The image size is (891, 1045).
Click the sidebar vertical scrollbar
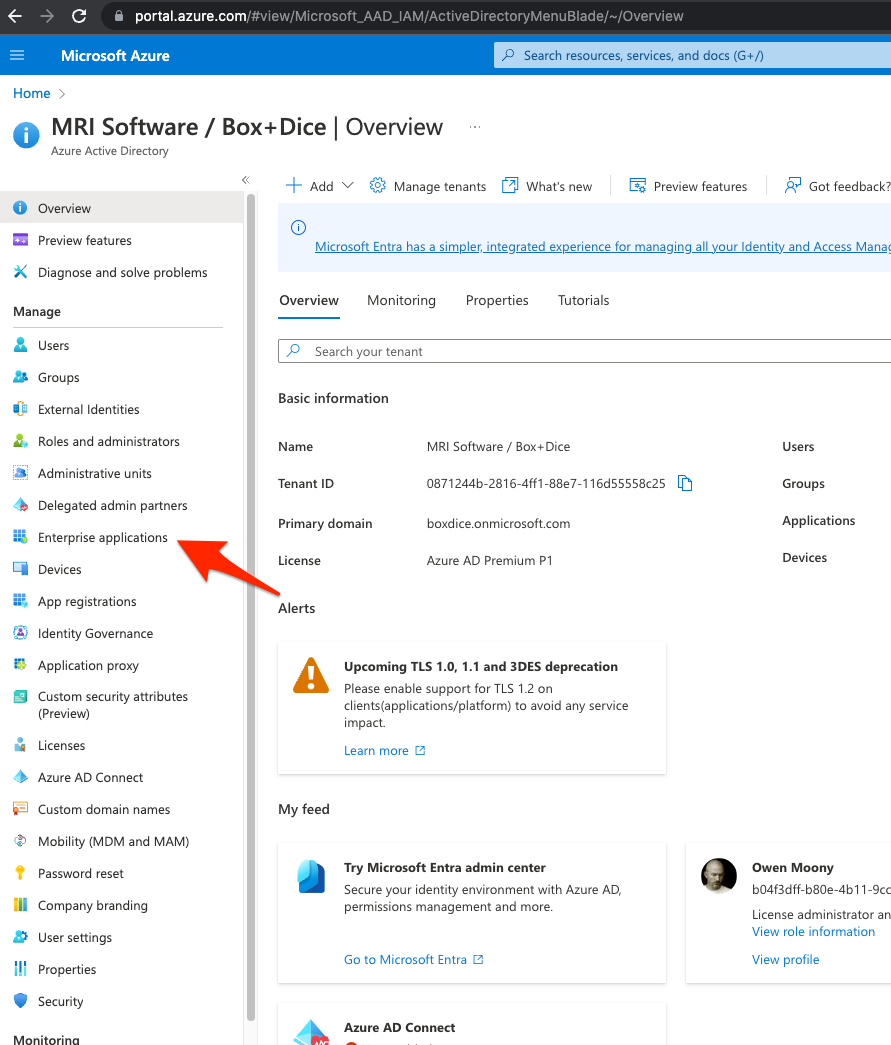click(251, 606)
